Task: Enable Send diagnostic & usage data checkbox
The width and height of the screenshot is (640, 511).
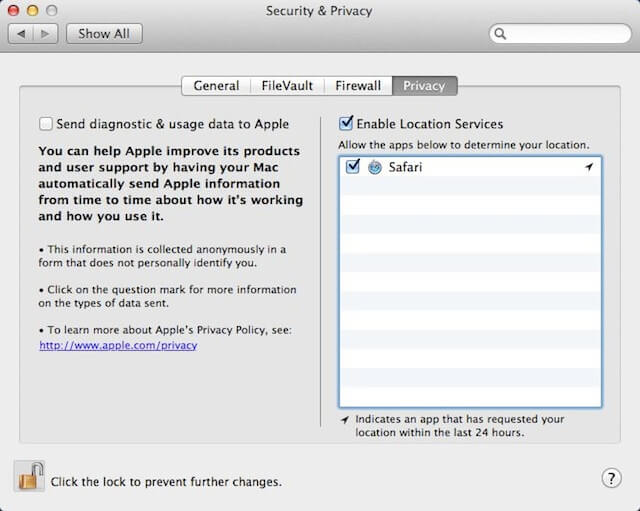Action: tap(46, 124)
